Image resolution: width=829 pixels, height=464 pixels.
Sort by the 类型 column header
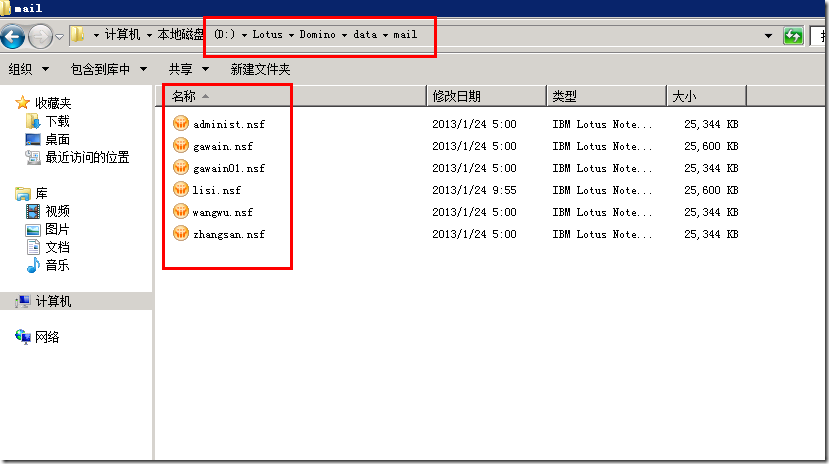[606, 96]
